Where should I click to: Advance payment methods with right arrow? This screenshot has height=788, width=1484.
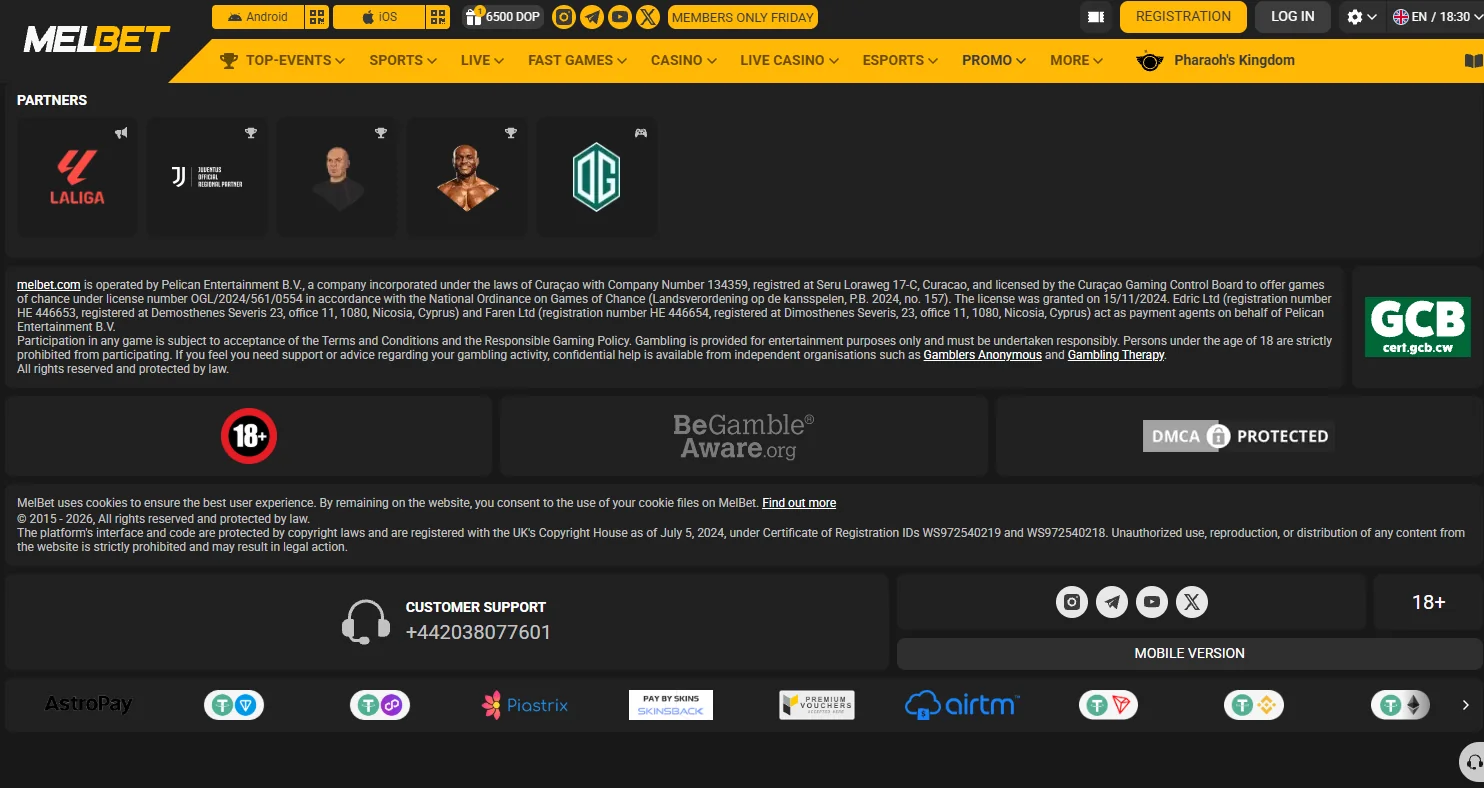click(1466, 705)
